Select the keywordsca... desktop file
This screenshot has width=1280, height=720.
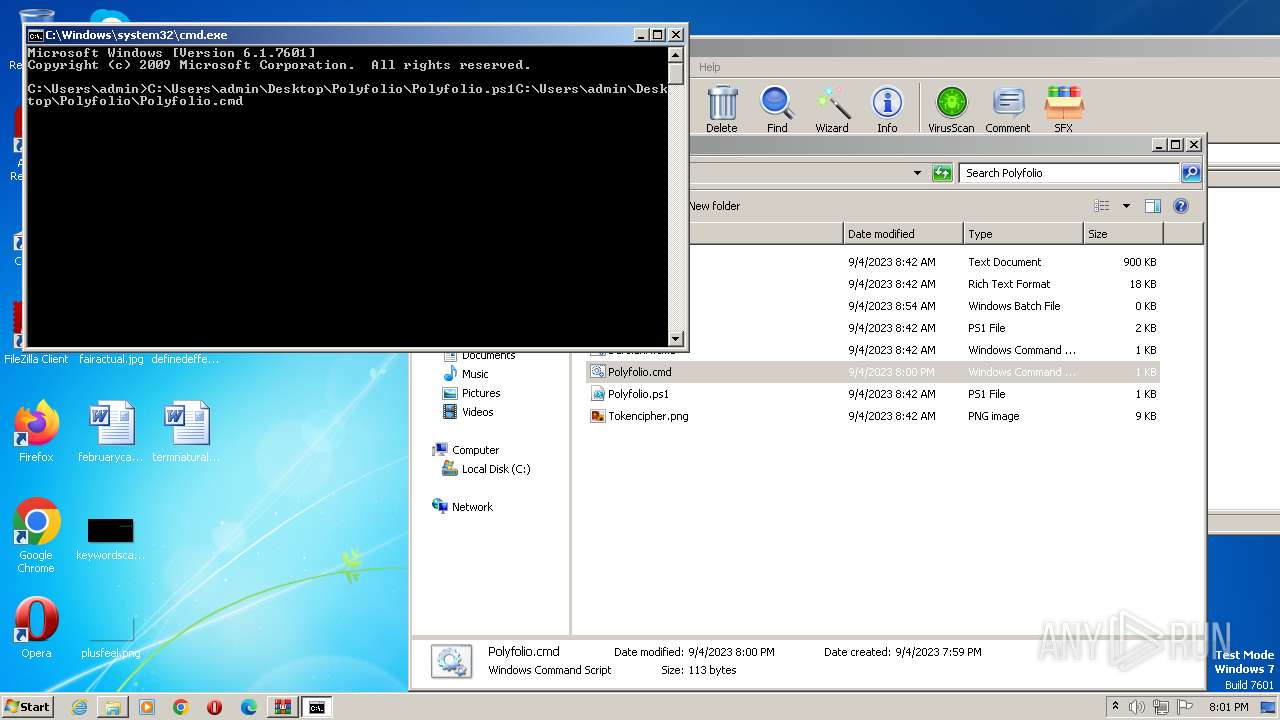pos(111,538)
